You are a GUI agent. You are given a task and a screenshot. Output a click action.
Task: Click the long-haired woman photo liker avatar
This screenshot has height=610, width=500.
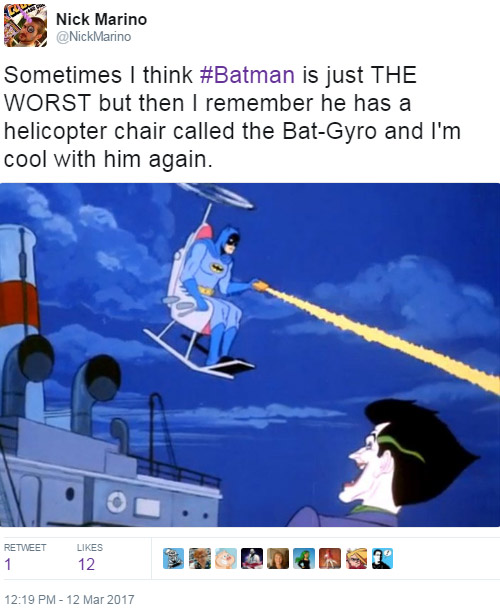point(278,558)
